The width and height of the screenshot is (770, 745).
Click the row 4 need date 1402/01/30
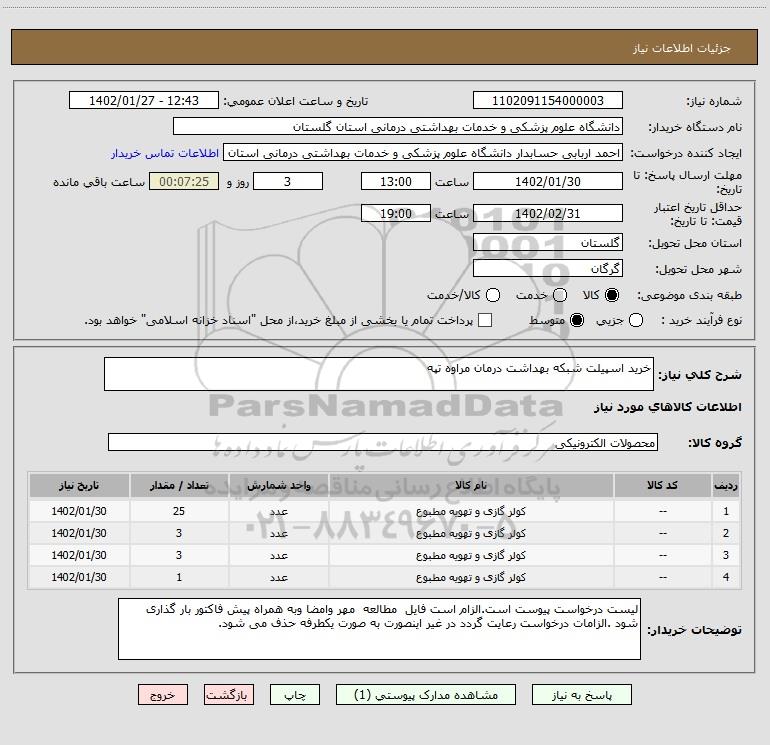tap(79, 578)
